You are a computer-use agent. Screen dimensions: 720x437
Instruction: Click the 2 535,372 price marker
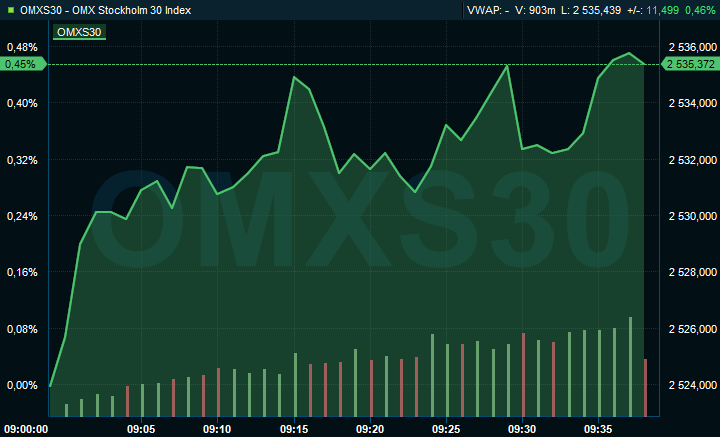tap(690, 64)
